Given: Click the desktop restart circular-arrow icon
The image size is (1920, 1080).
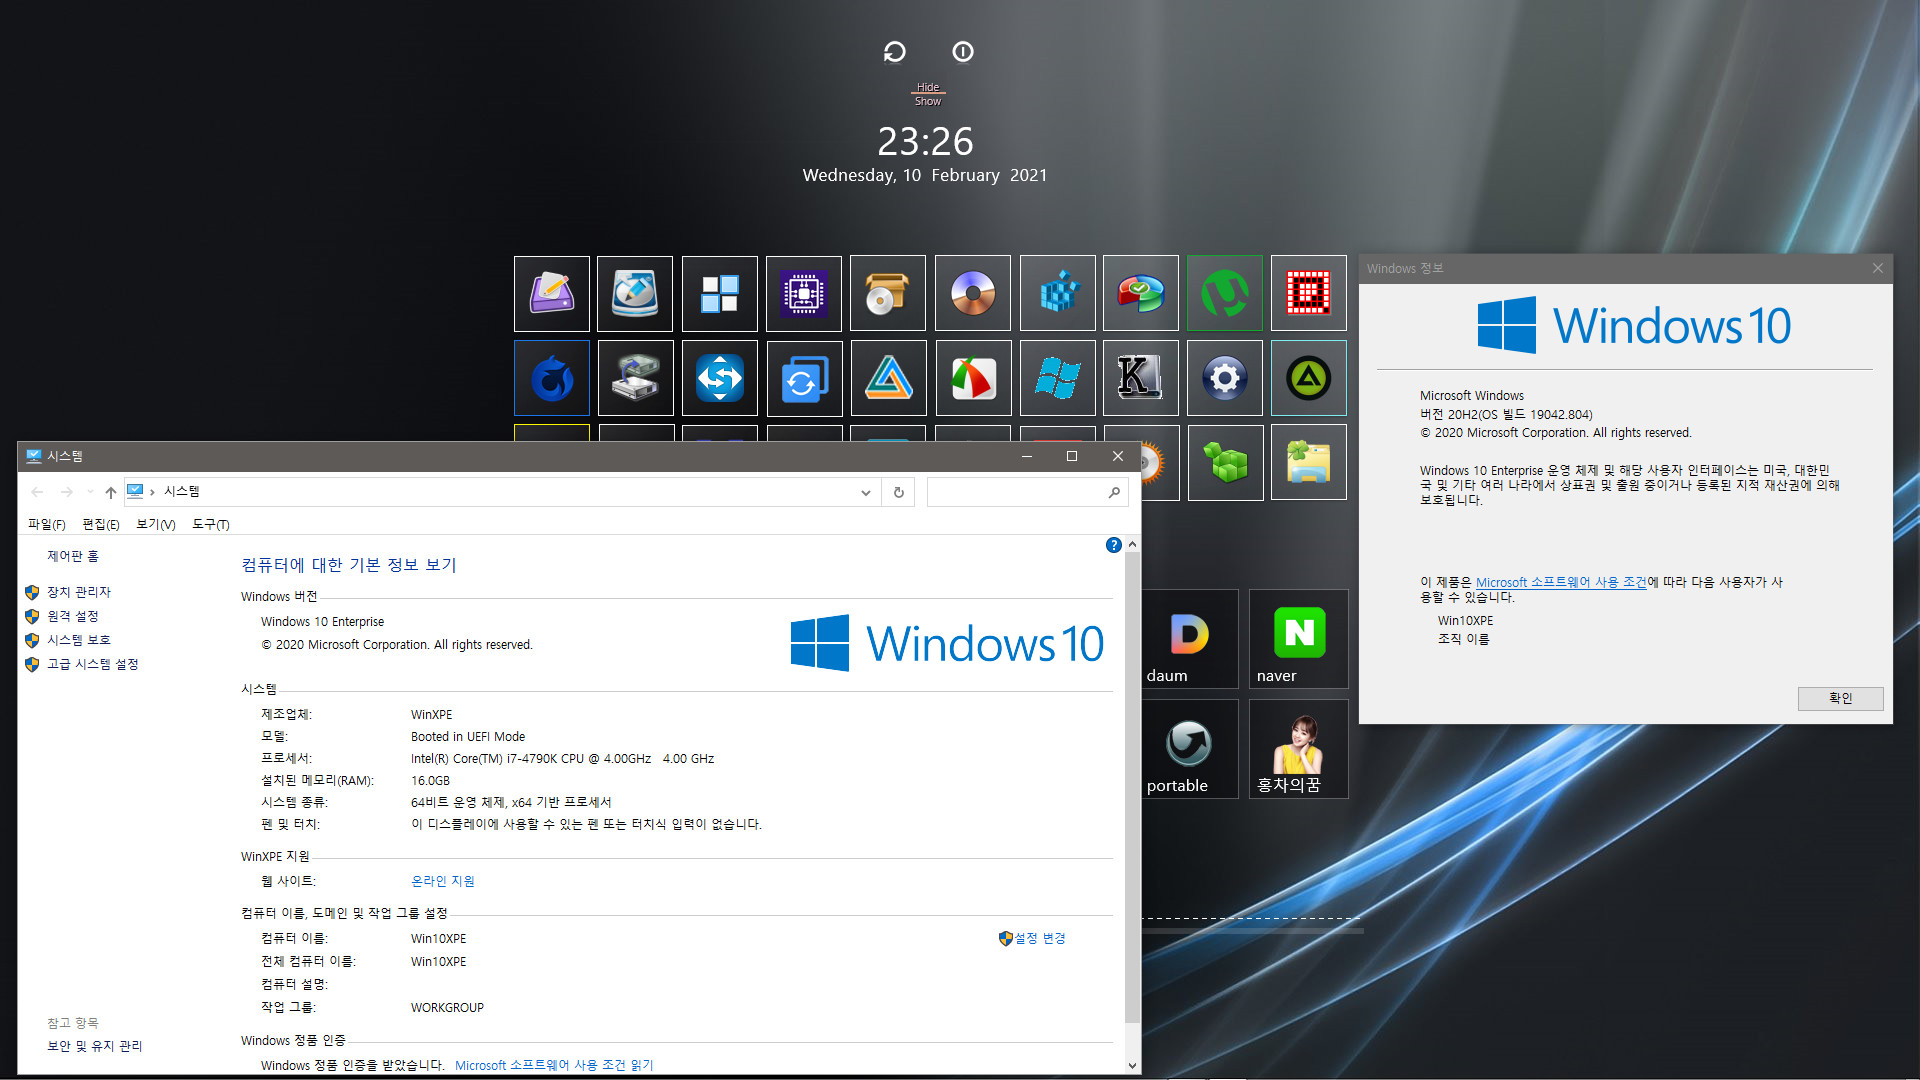Looking at the screenshot, I should point(894,51).
